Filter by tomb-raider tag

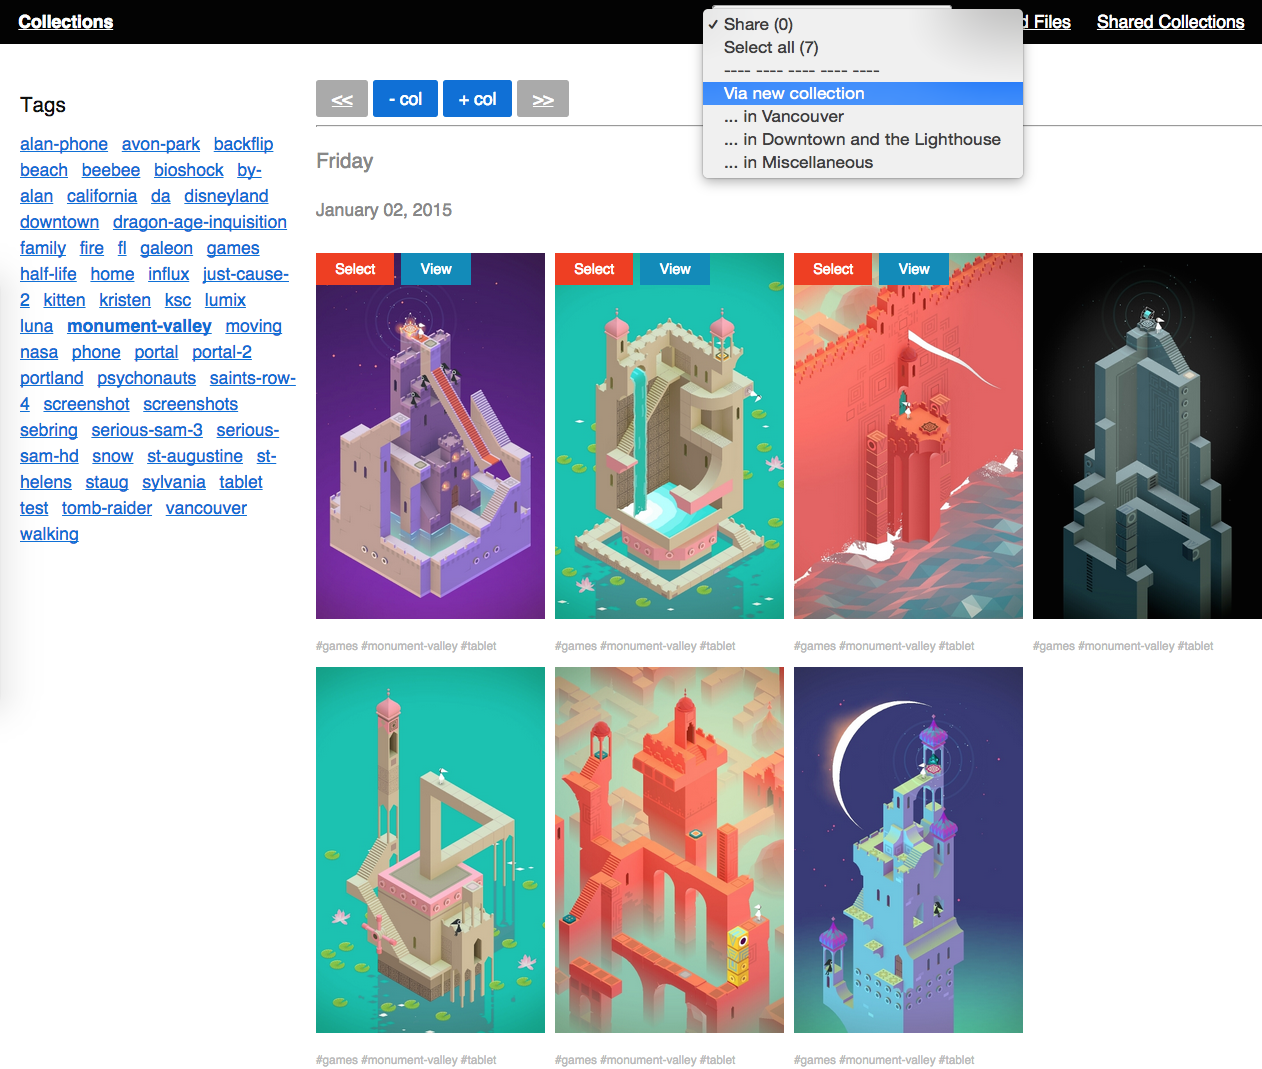click(x=107, y=508)
